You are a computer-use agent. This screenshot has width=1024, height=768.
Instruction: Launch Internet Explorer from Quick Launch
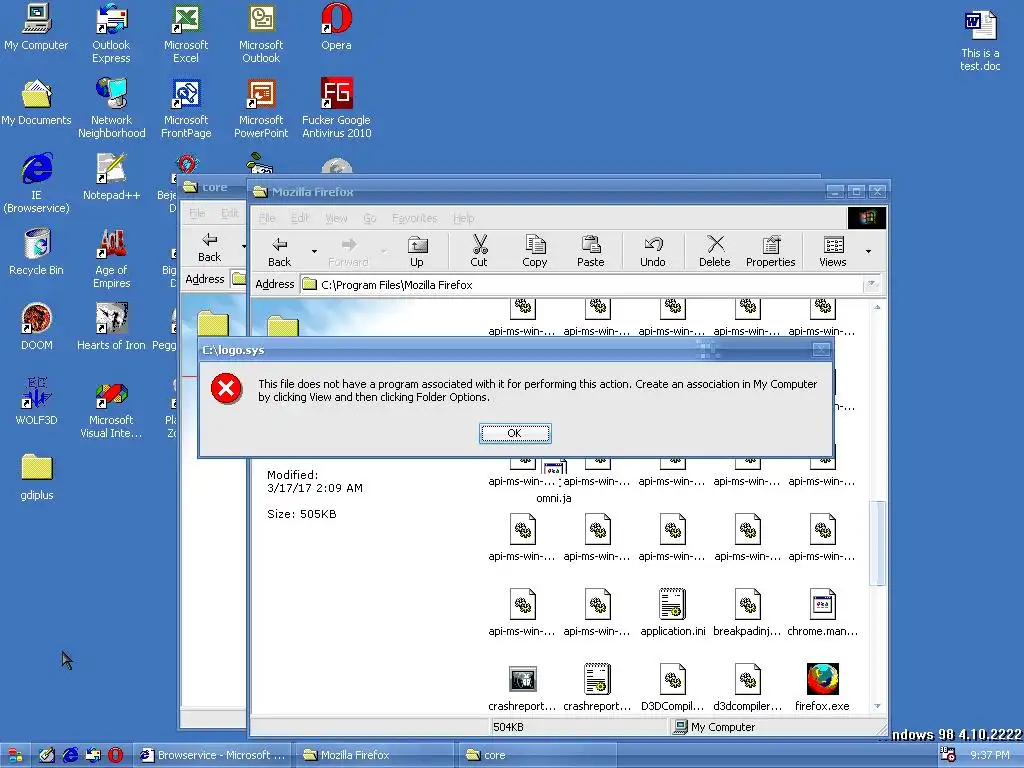click(x=70, y=755)
